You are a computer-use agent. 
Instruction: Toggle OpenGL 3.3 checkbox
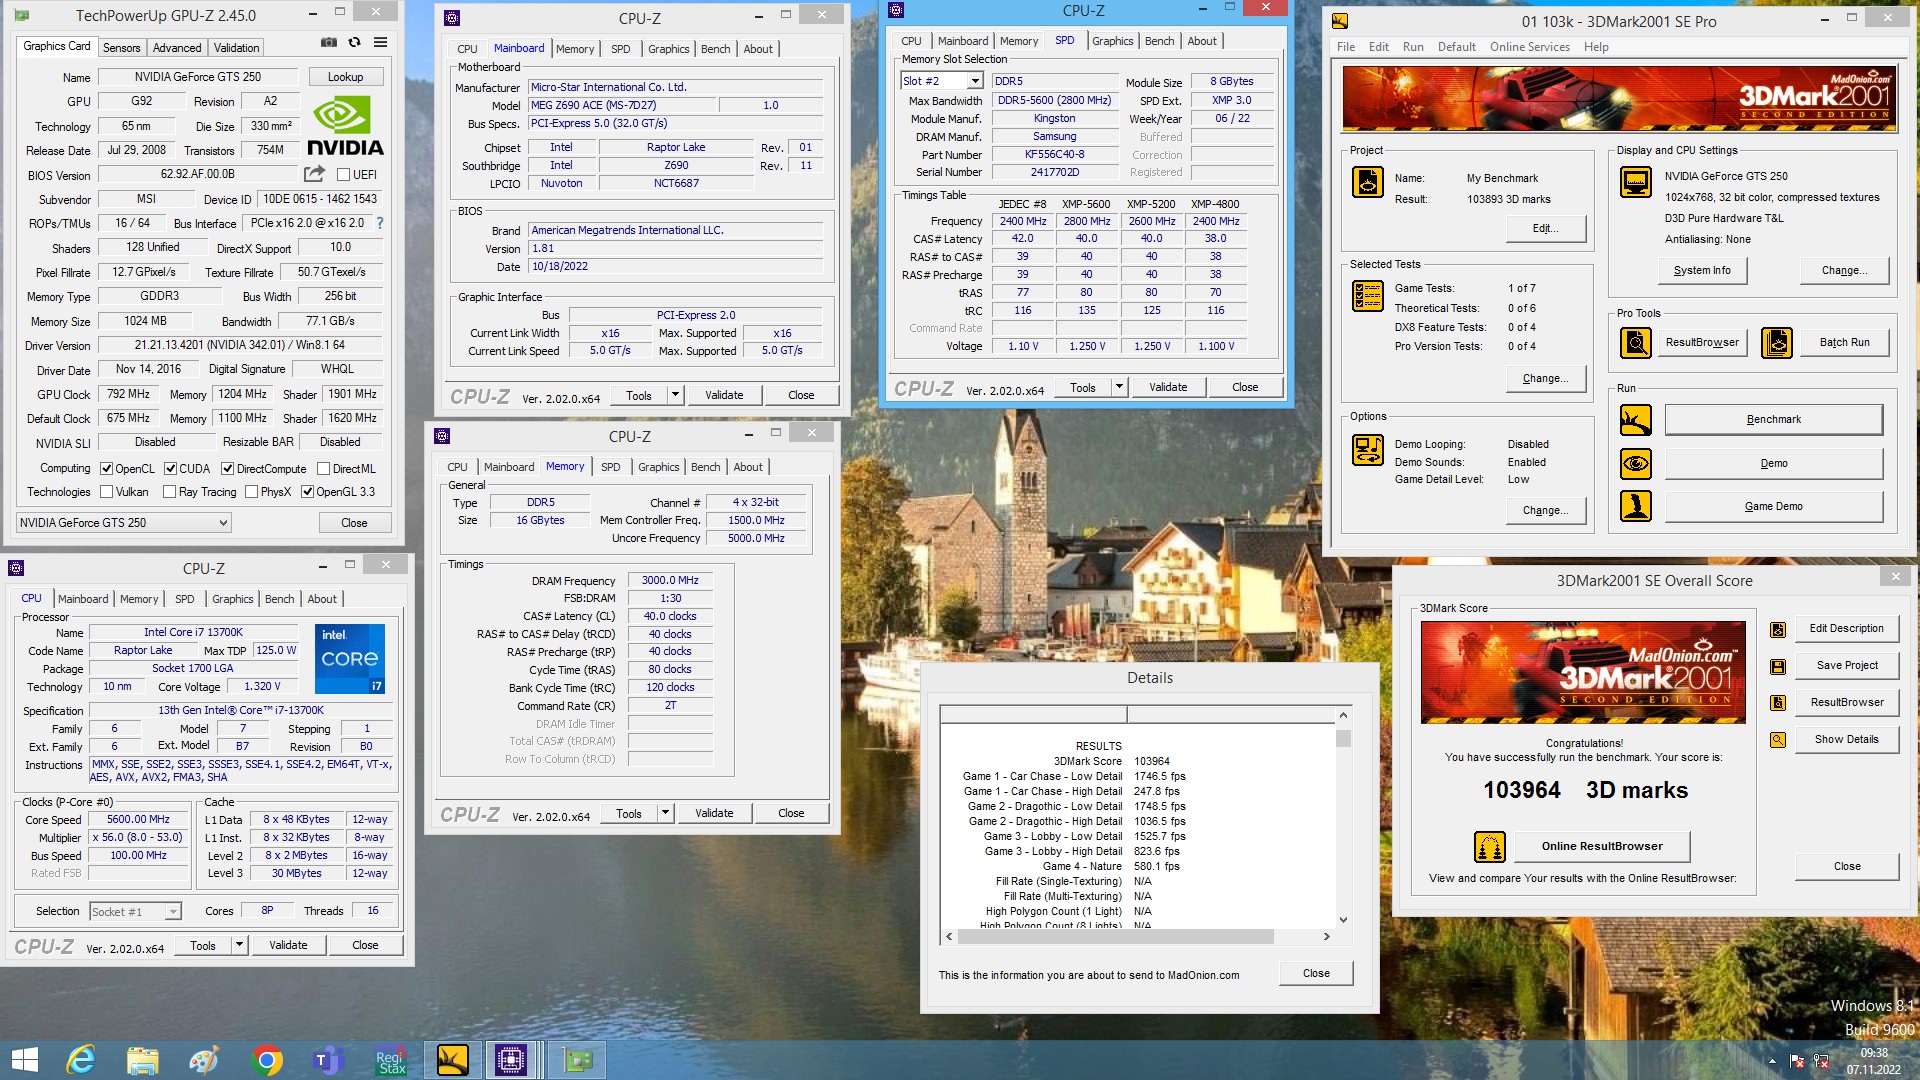click(x=307, y=491)
